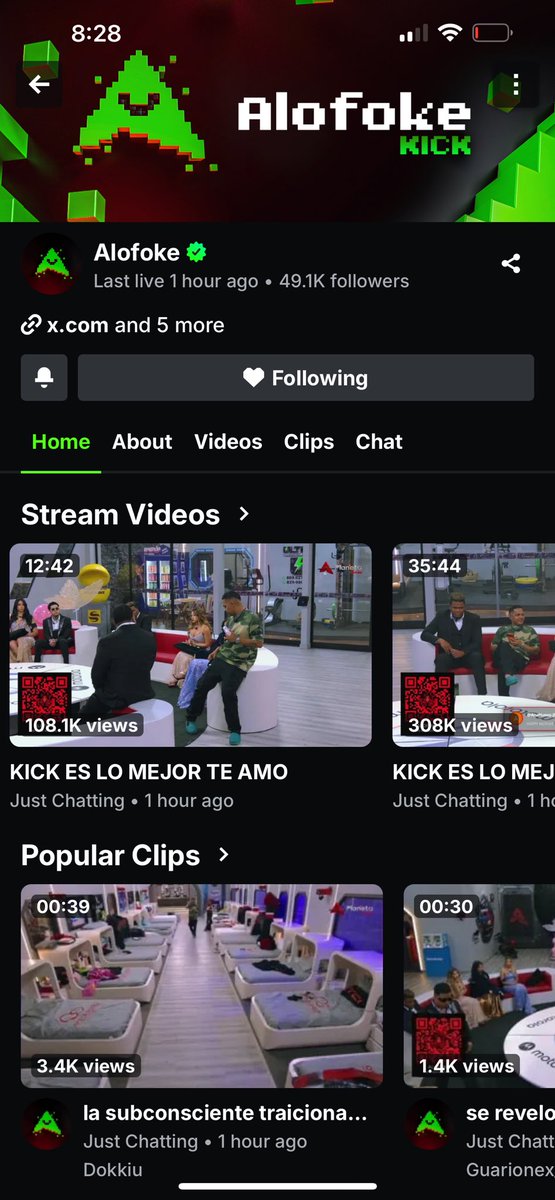The height and width of the screenshot is (1200, 555).
Task: Switch to the Videos tab
Action: click(x=228, y=442)
